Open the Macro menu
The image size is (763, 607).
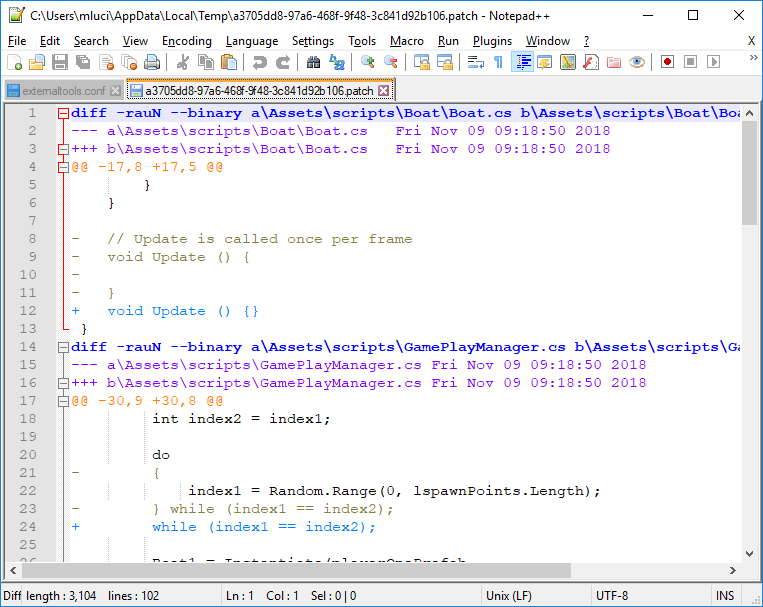click(x=407, y=41)
